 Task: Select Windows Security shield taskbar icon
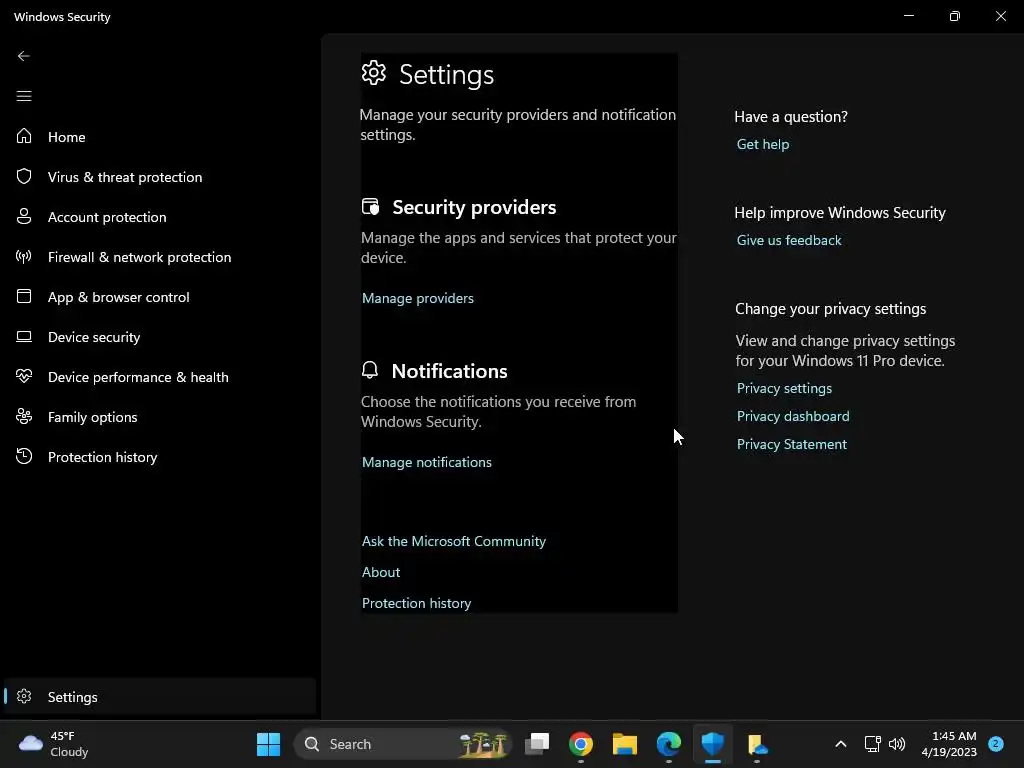click(712, 744)
